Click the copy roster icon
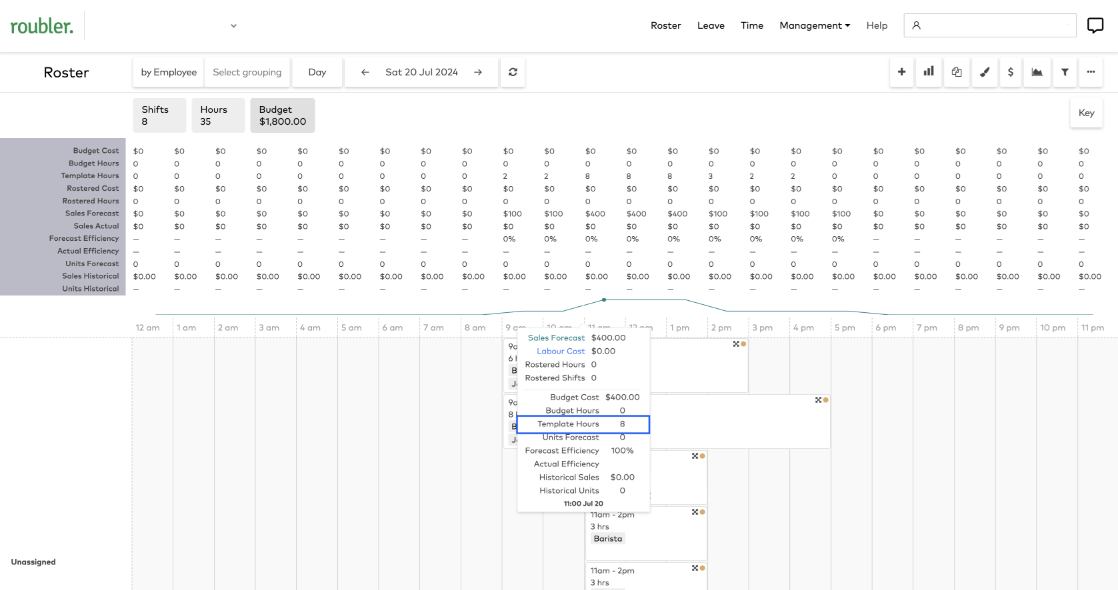The width and height of the screenshot is (1118, 590). coord(956,72)
